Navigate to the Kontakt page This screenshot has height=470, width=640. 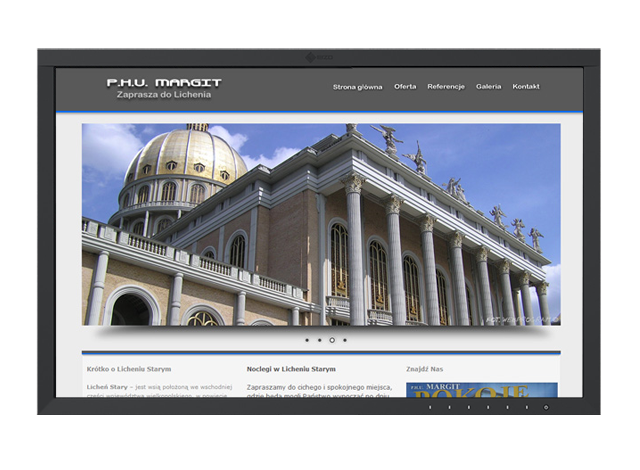526,87
